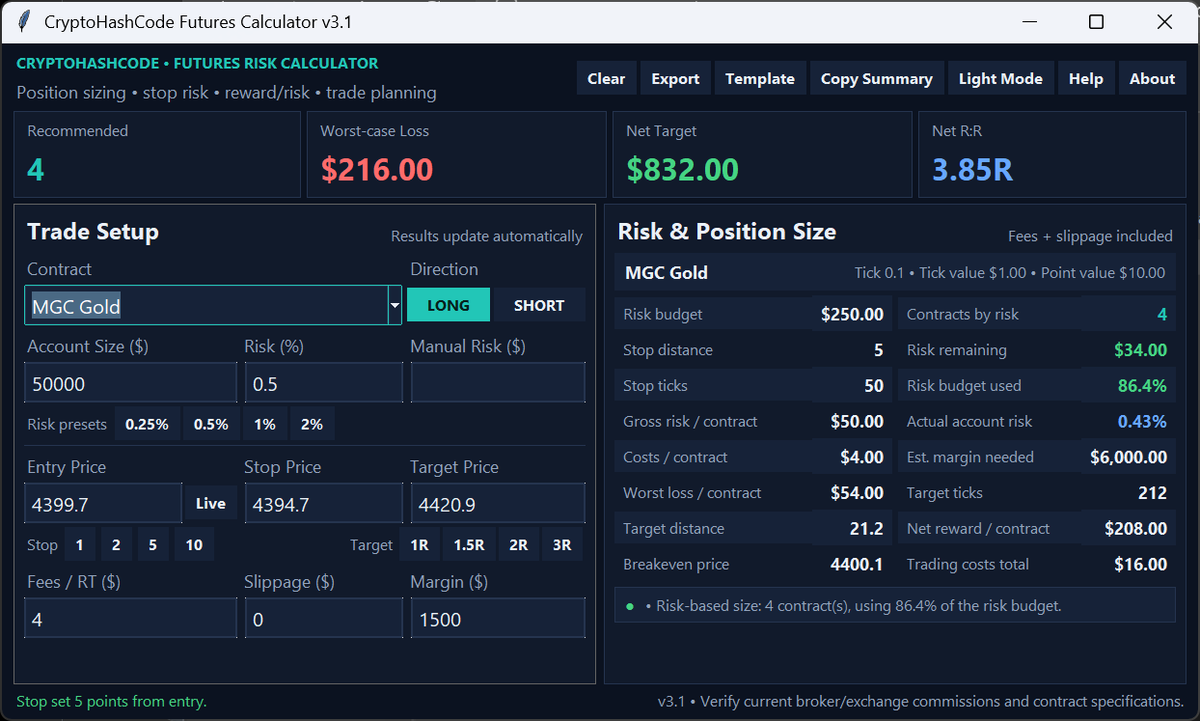Select LONG direction
This screenshot has height=721, width=1200.
(448, 305)
